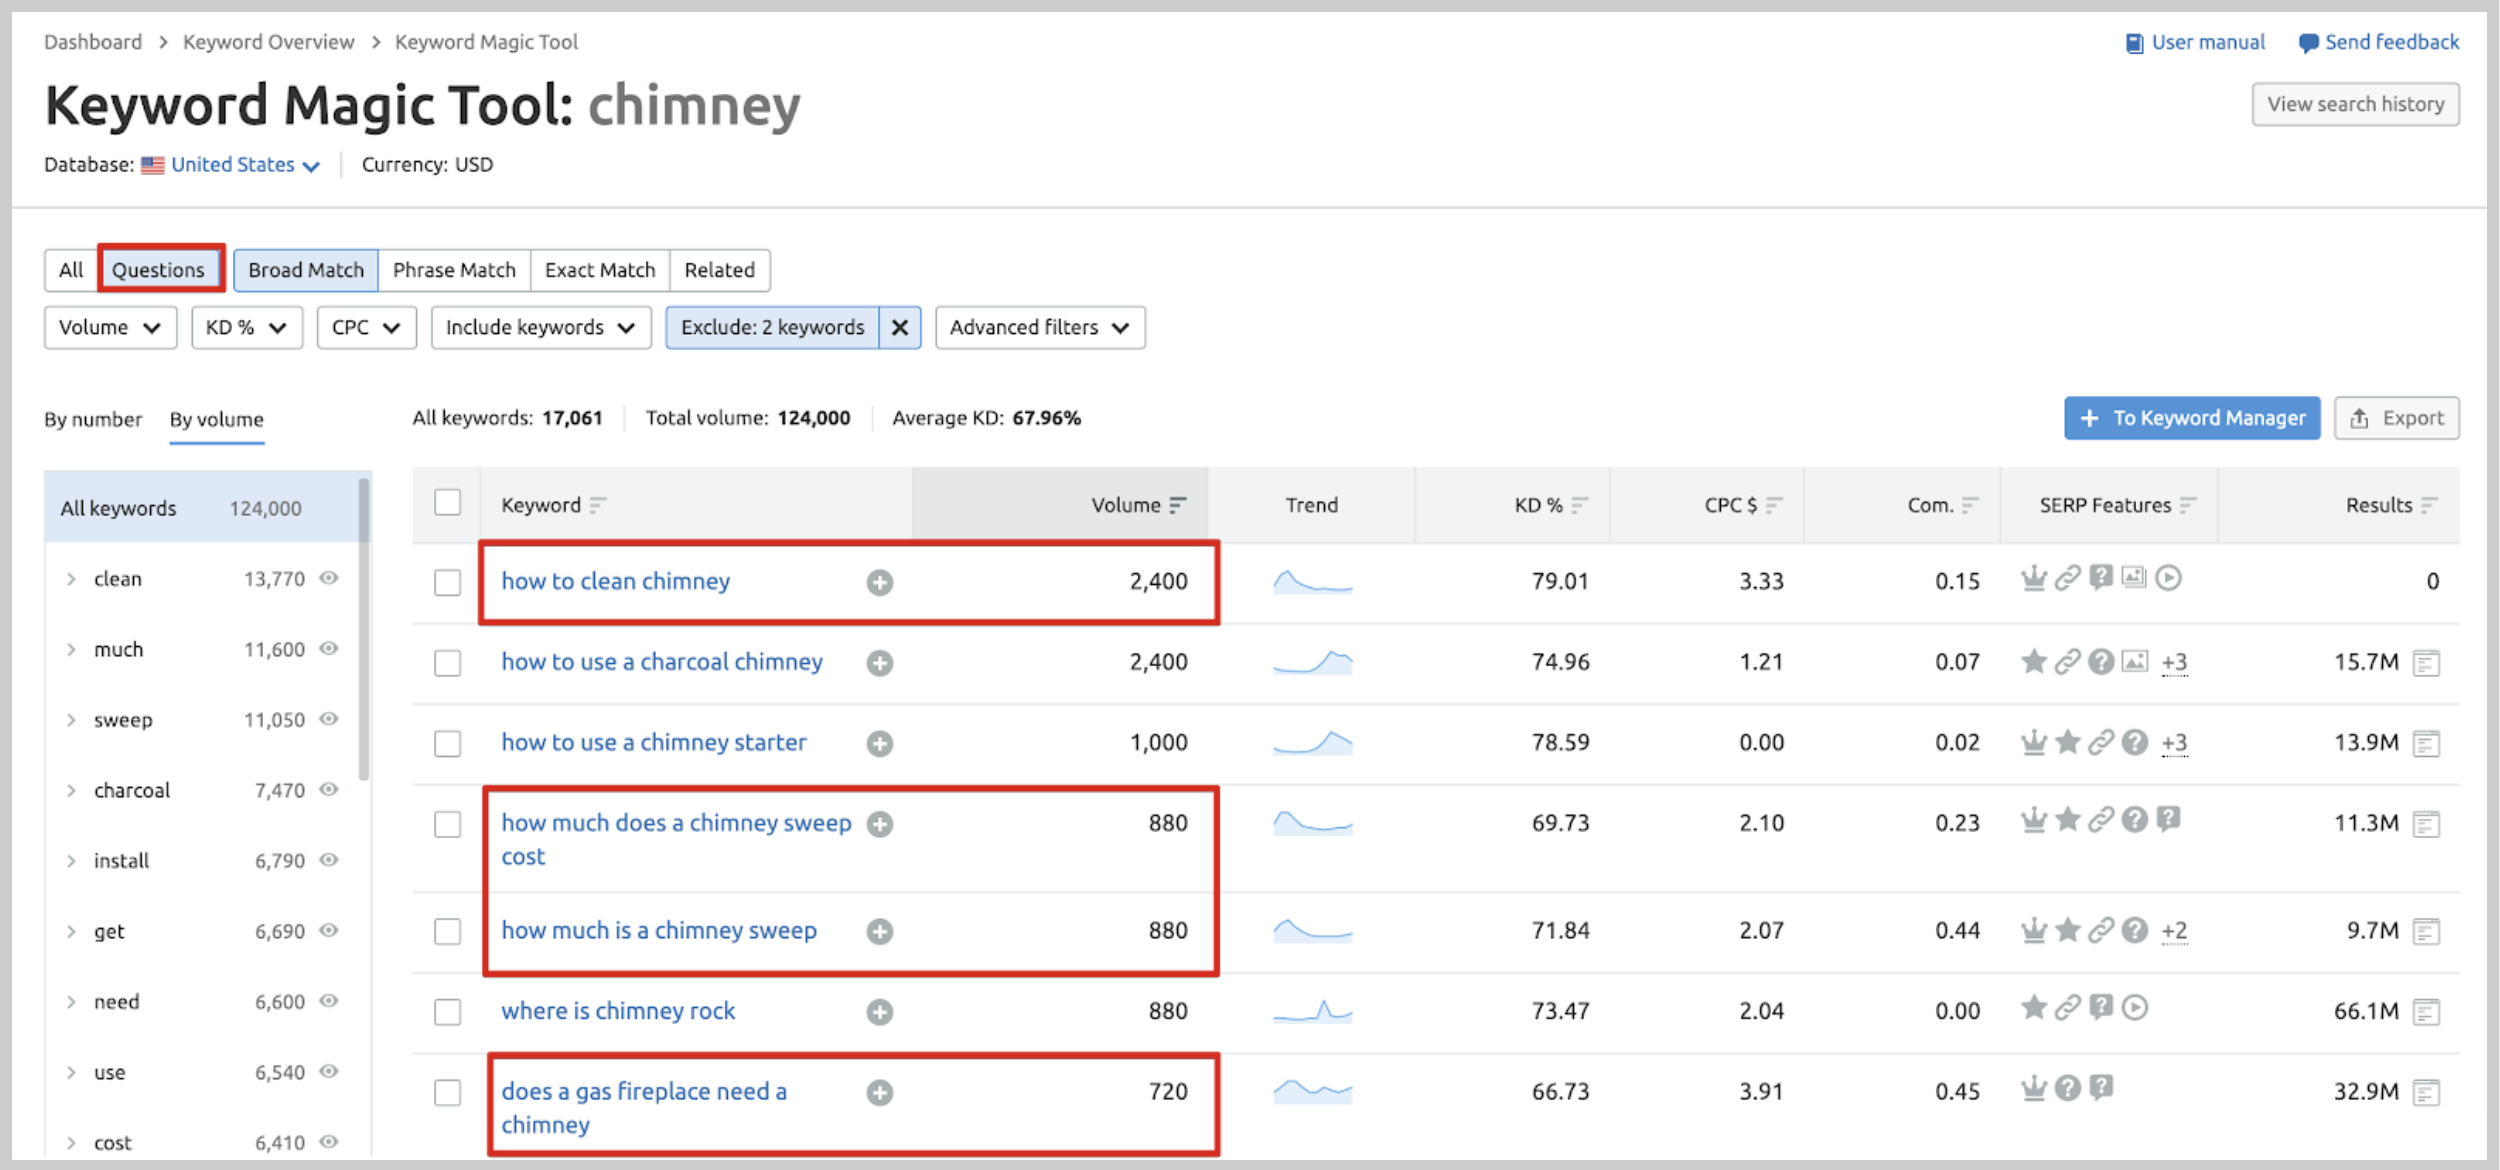Open the KD % filter dropdown

[247, 328]
